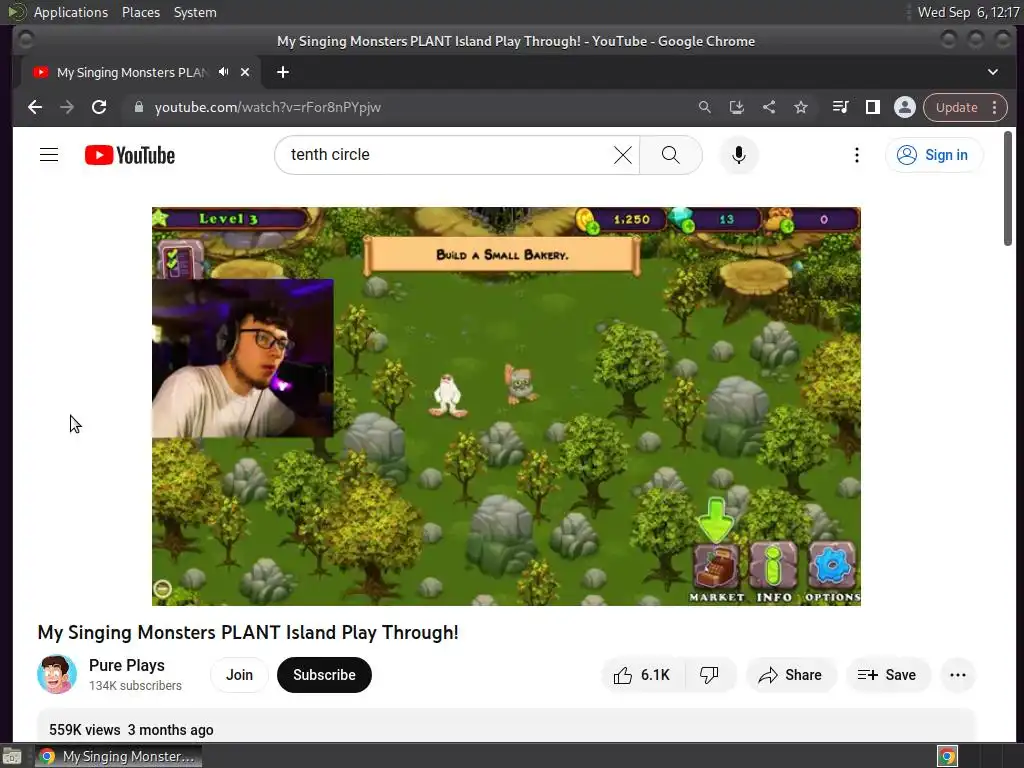
Task: Click the show desktop icon in bottom panel
Action: pyautogui.click(x=12, y=756)
